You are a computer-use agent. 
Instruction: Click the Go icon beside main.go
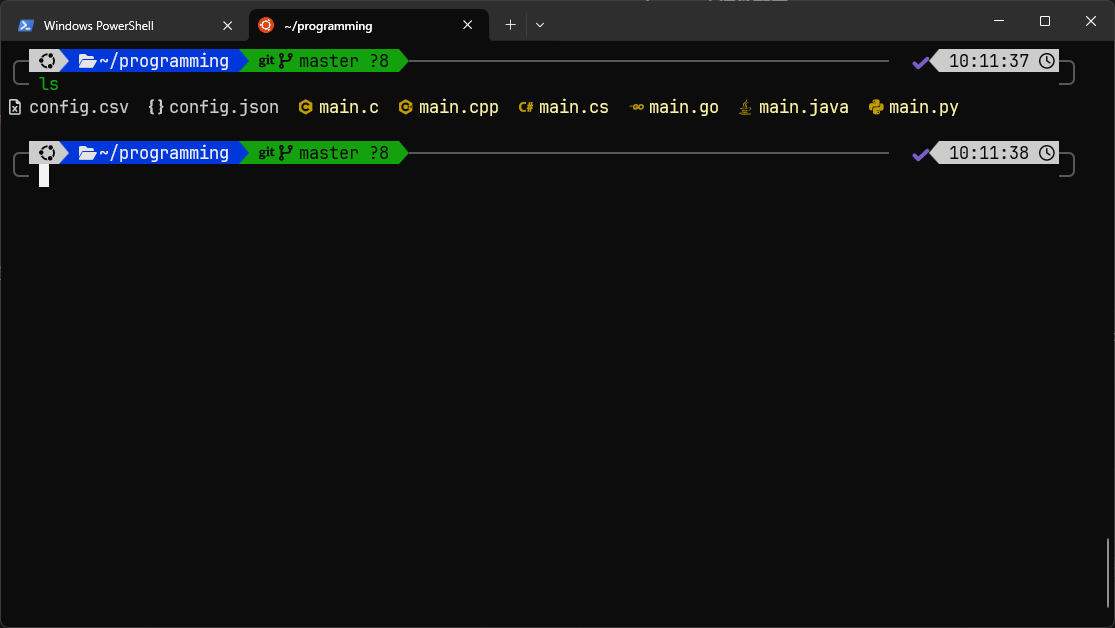(636, 107)
